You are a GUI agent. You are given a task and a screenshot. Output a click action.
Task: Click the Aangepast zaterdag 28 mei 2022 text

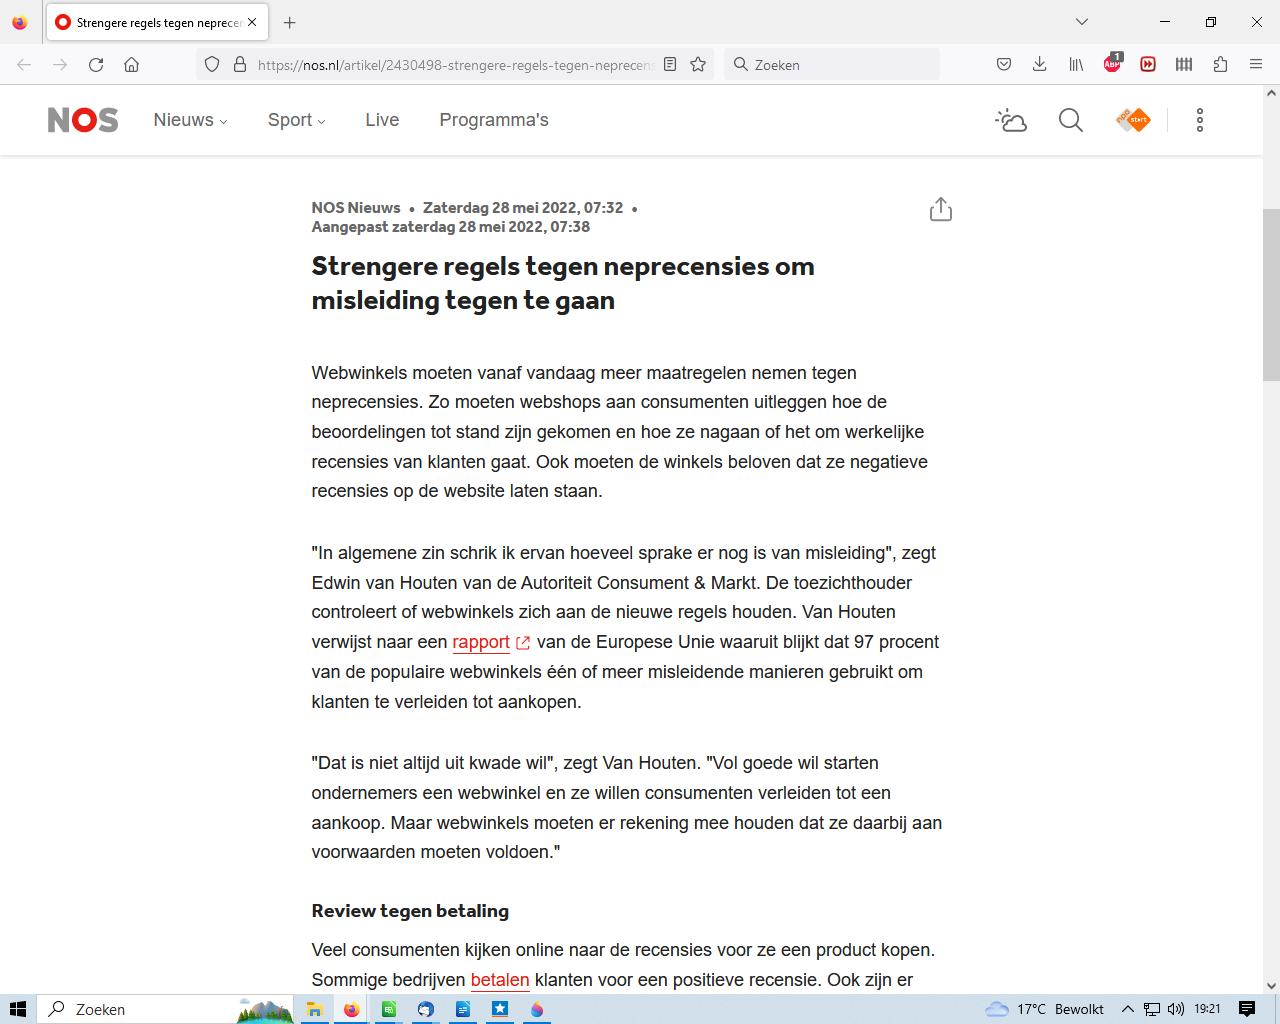pos(451,227)
